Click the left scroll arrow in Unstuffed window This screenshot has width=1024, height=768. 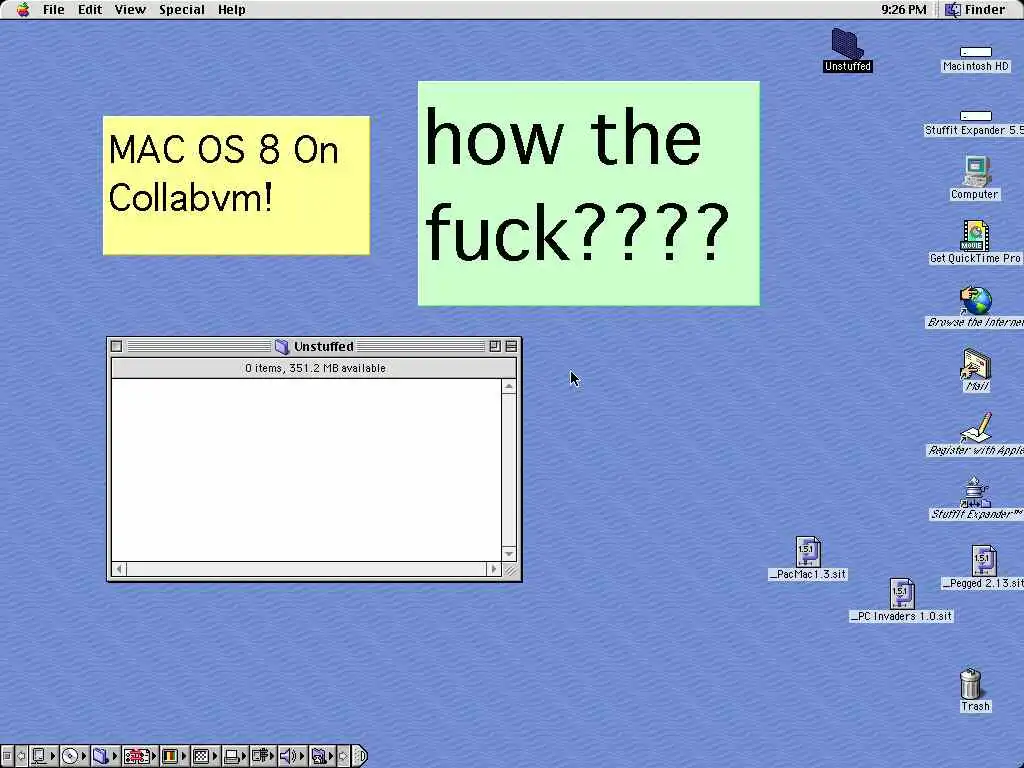click(x=119, y=569)
